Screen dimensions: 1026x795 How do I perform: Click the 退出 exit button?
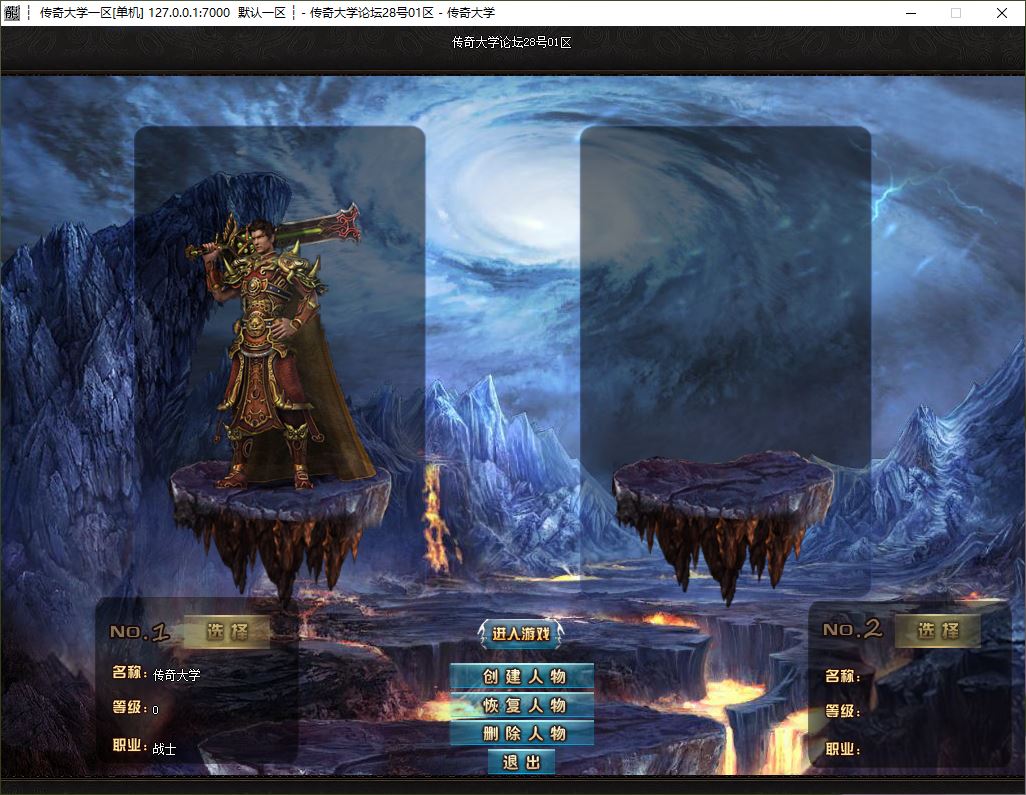[522, 762]
